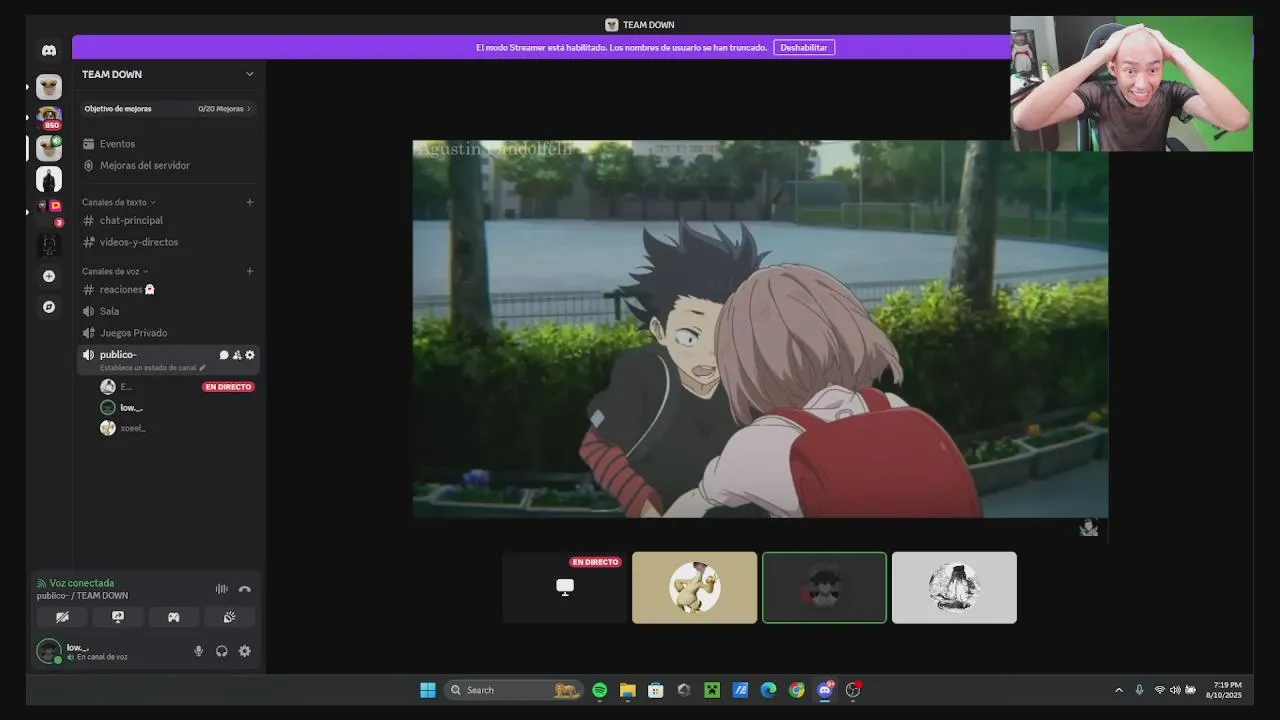Select the green-outlined participant tile
Image resolution: width=1280 pixels, height=720 pixels.
[824, 587]
